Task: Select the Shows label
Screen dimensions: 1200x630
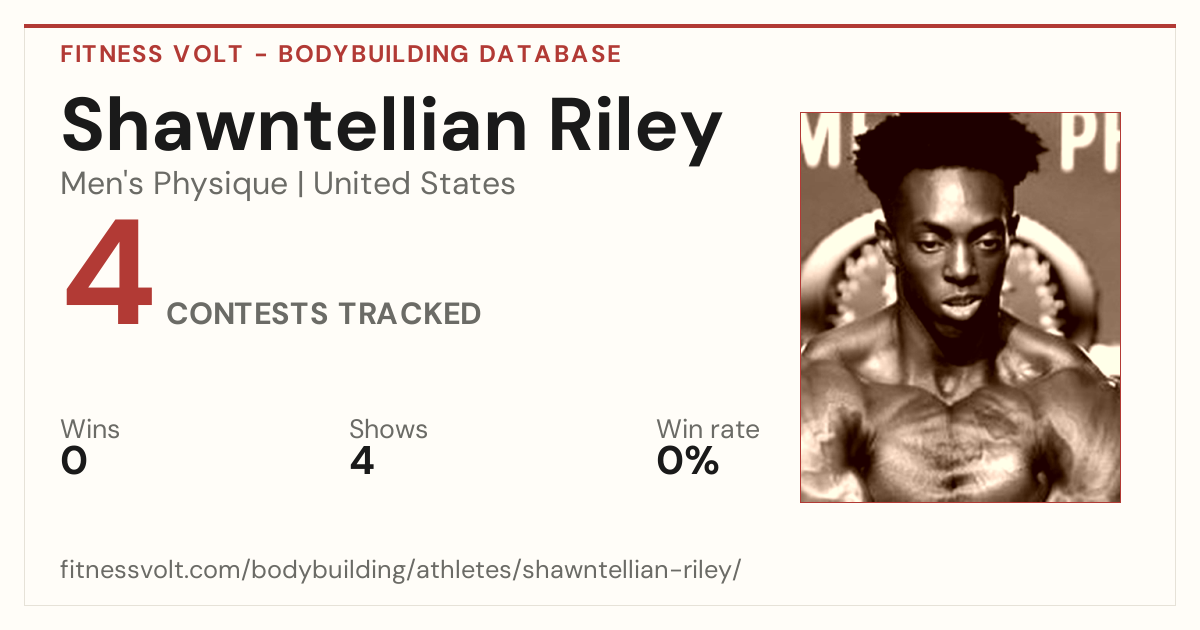Action: (x=388, y=429)
